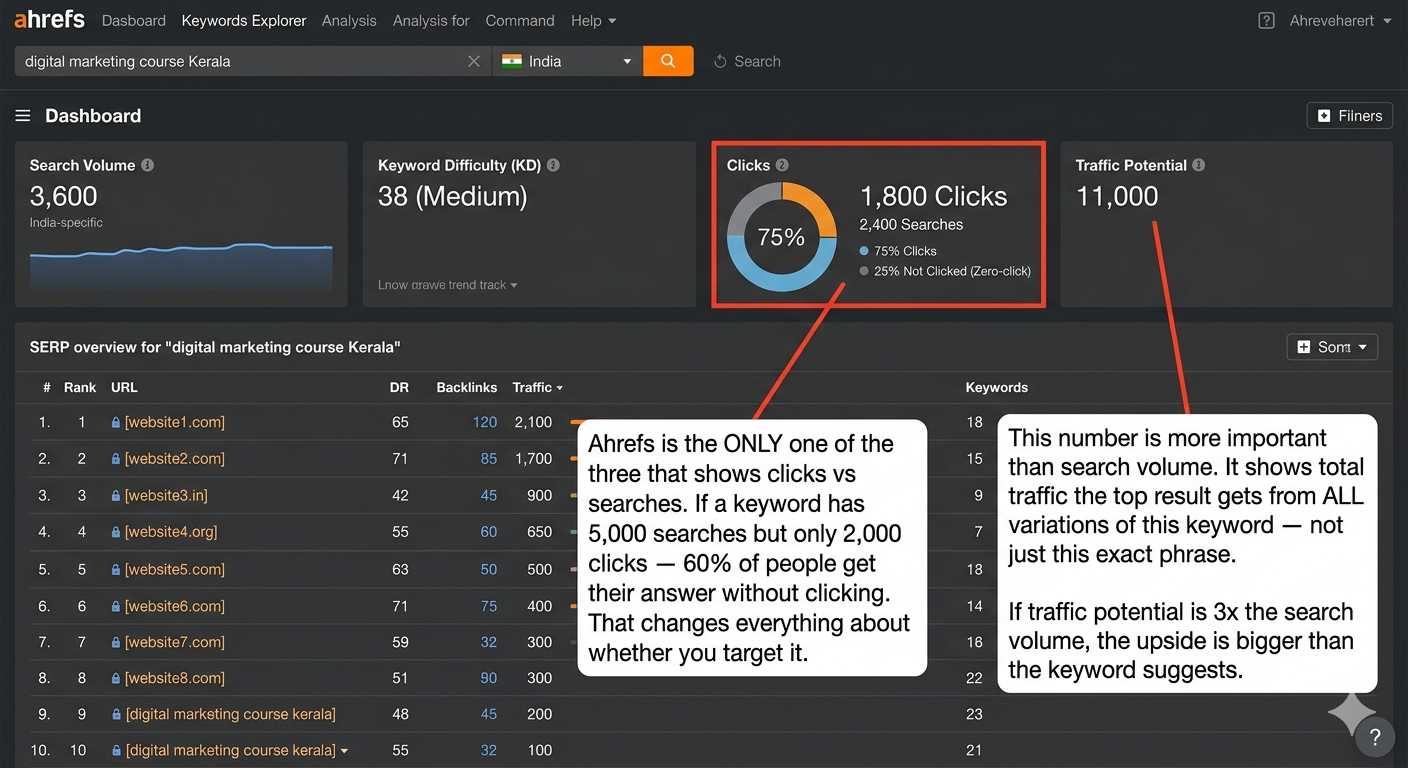Open the website4.org link
The width and height of the screenshot is (1408, 768).
point(171,532)
